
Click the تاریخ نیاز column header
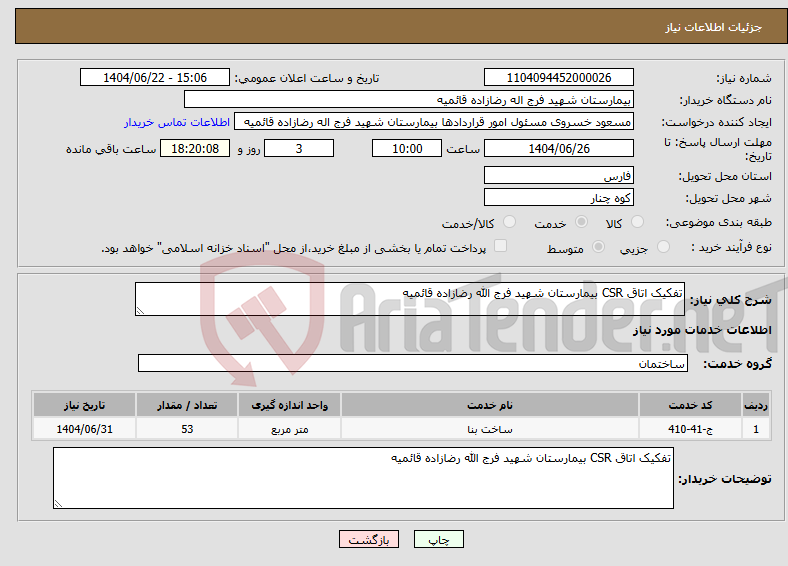pyautogui.click(x=84, y=405)
